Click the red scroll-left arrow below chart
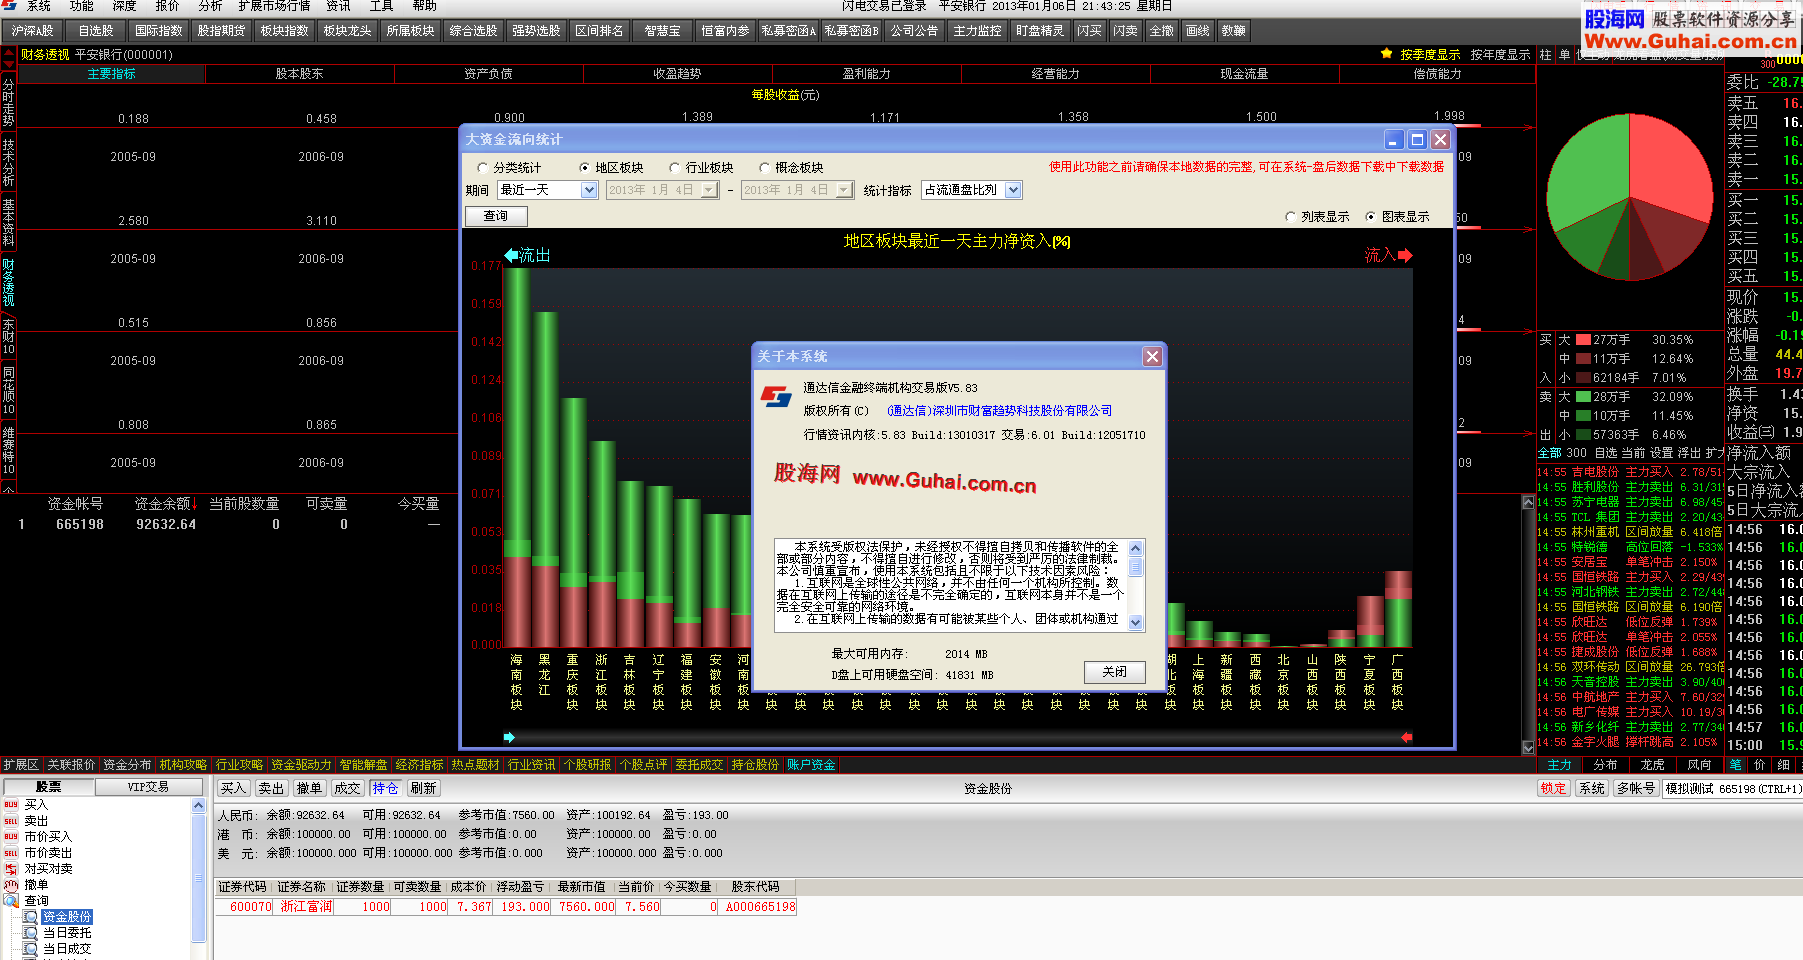Screen dimensions: 1803x960 point(1406,737)
